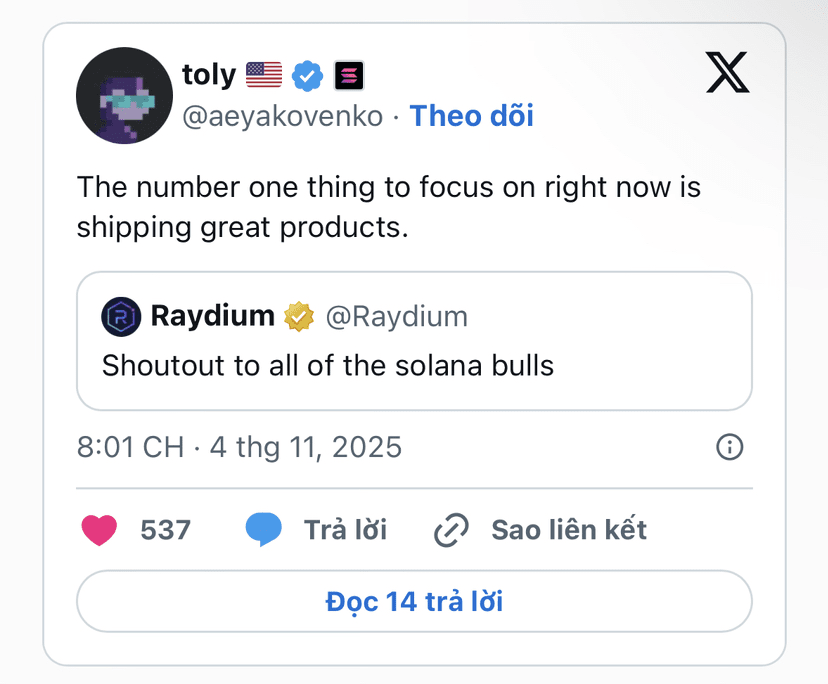Viewport: 828px width, 684px height.
Task: Click toly's pixel-art profile avatar
Action: [124, 96]
